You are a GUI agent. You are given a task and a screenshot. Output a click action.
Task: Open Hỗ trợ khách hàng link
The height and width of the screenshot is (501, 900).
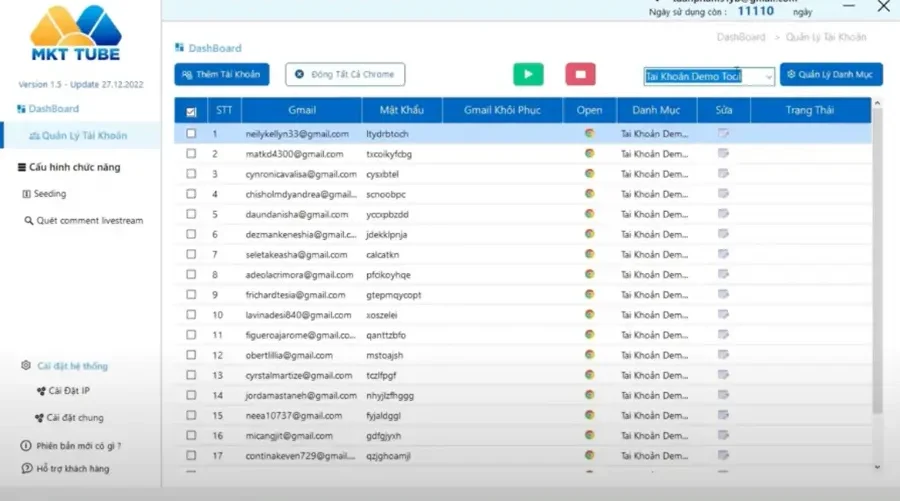[x=65, y=468]
